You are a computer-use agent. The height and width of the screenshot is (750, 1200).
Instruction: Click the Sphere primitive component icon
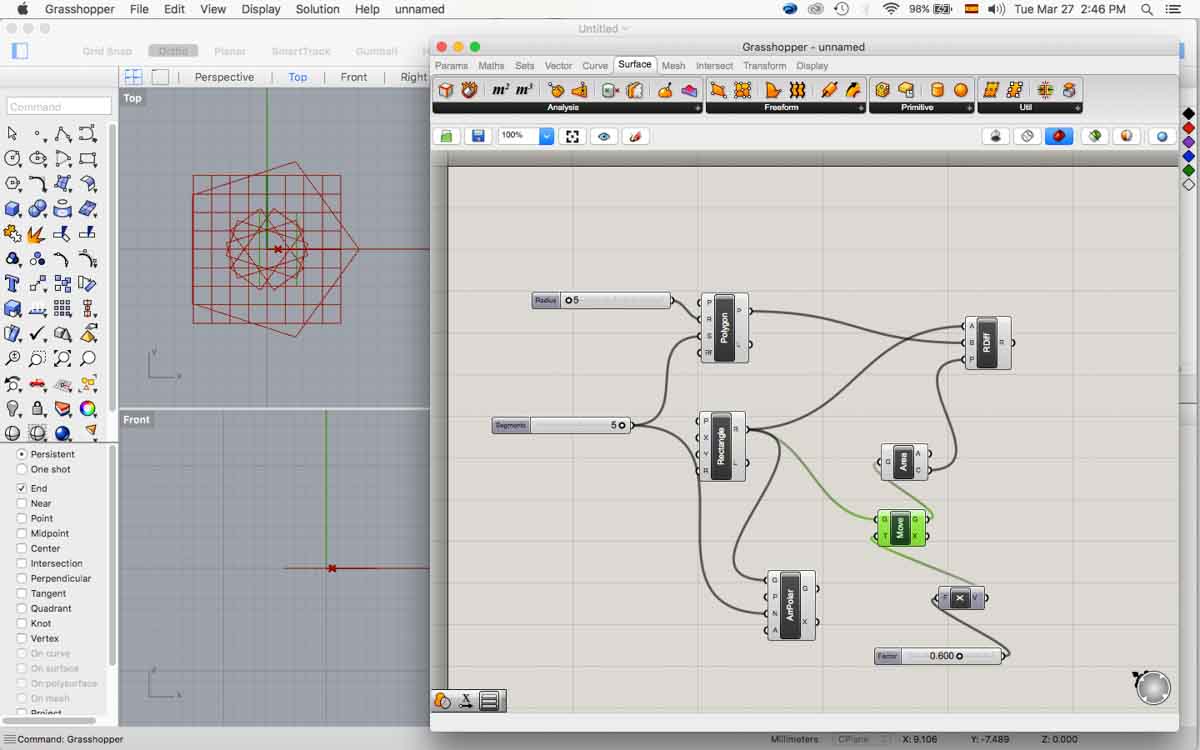[961, 90]
